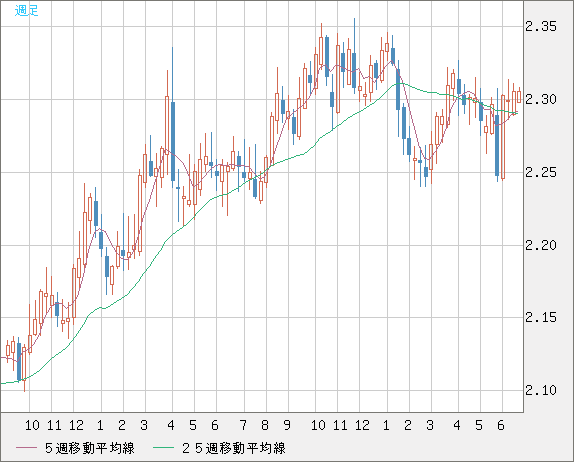Click the 2.35 price axis label
This screenshot has height=462, width=574.
pyautogui.click(x=541, y=26)
